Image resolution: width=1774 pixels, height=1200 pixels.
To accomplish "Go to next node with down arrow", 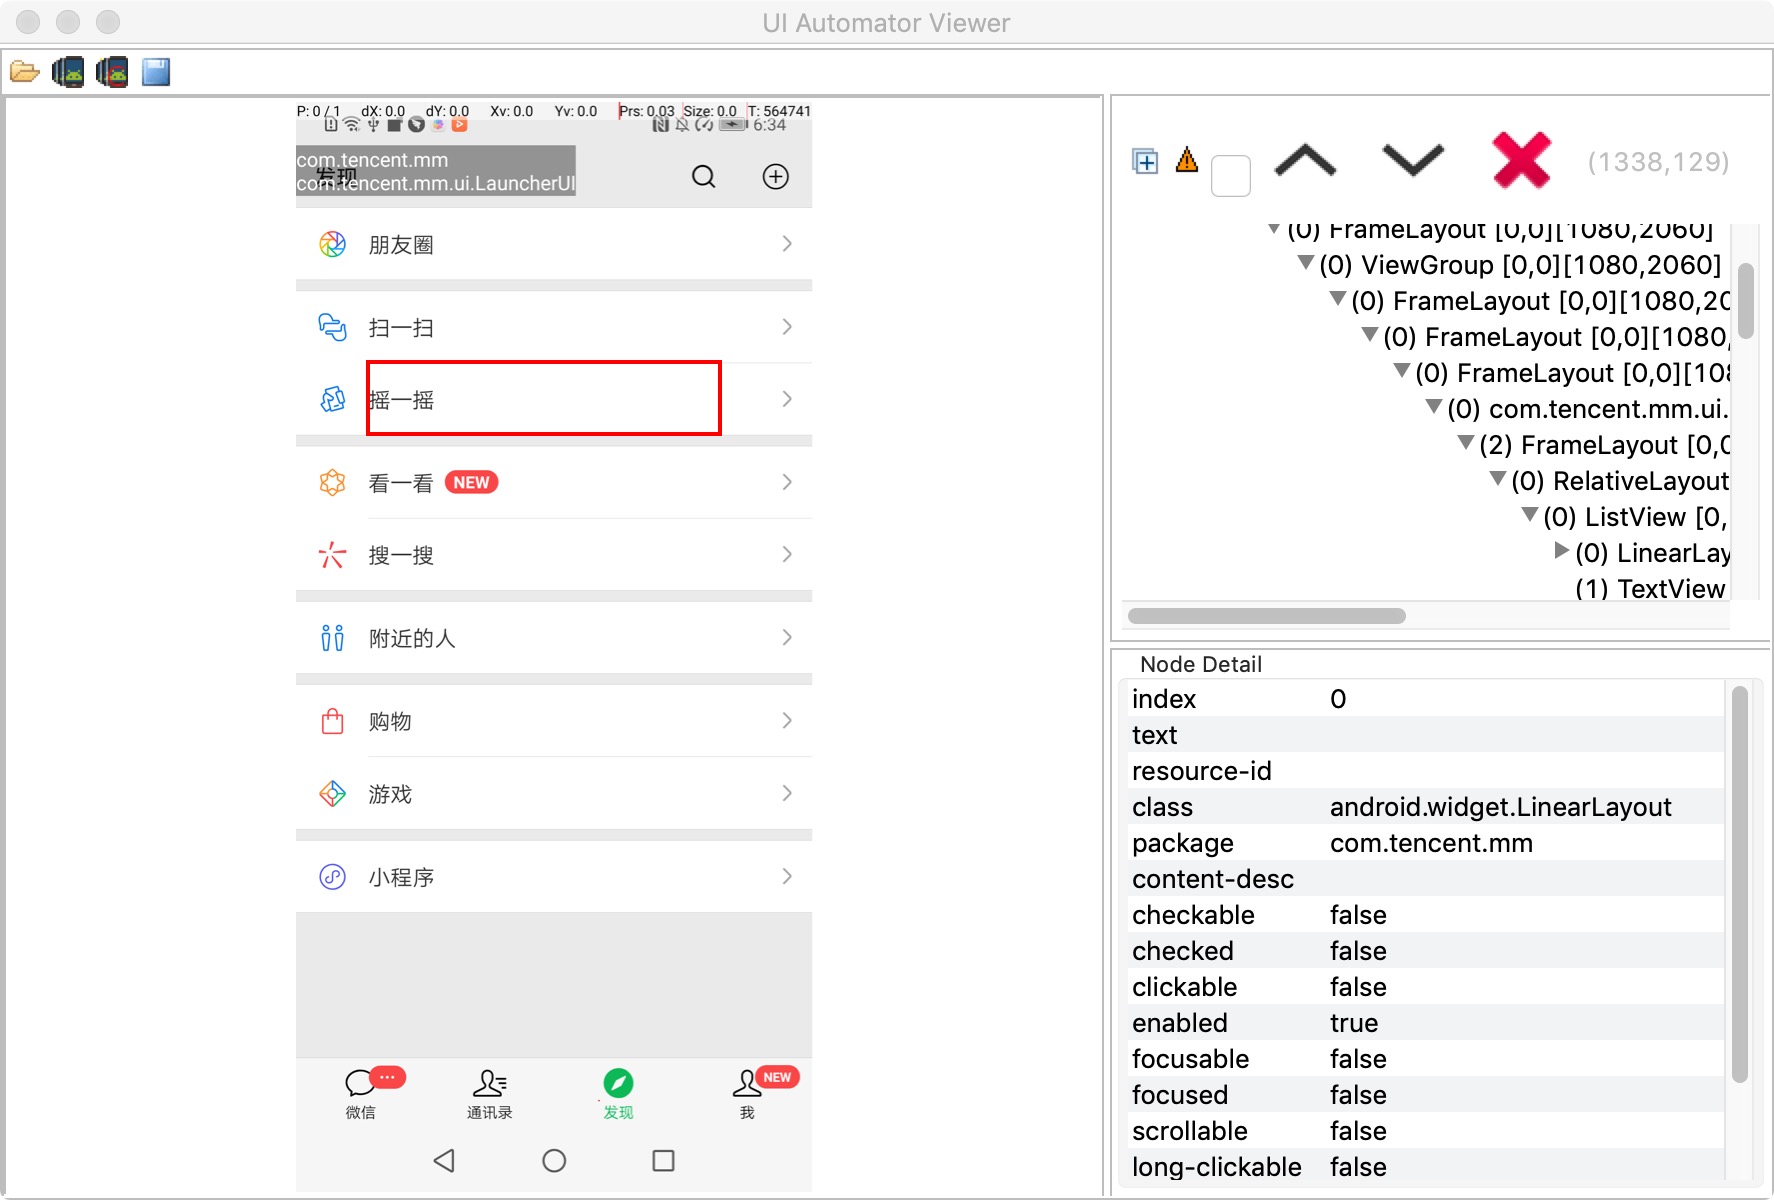I will coord(1413,160).
